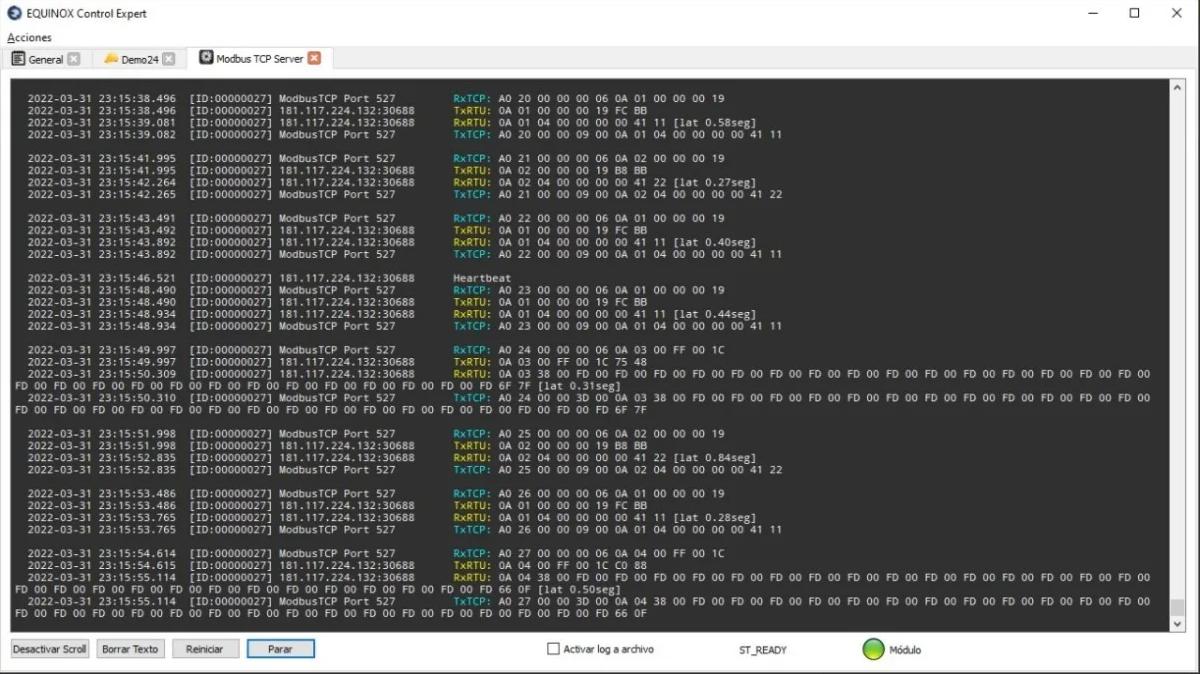Click RxTCP line at 23:15:41.995

pos(376,158)
